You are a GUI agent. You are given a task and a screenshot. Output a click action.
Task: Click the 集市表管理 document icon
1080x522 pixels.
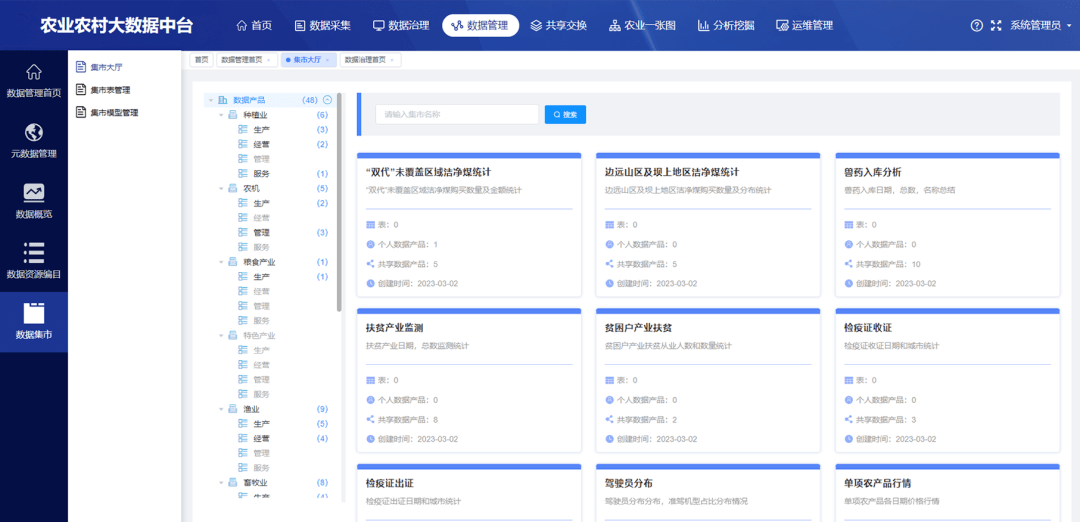81,90
